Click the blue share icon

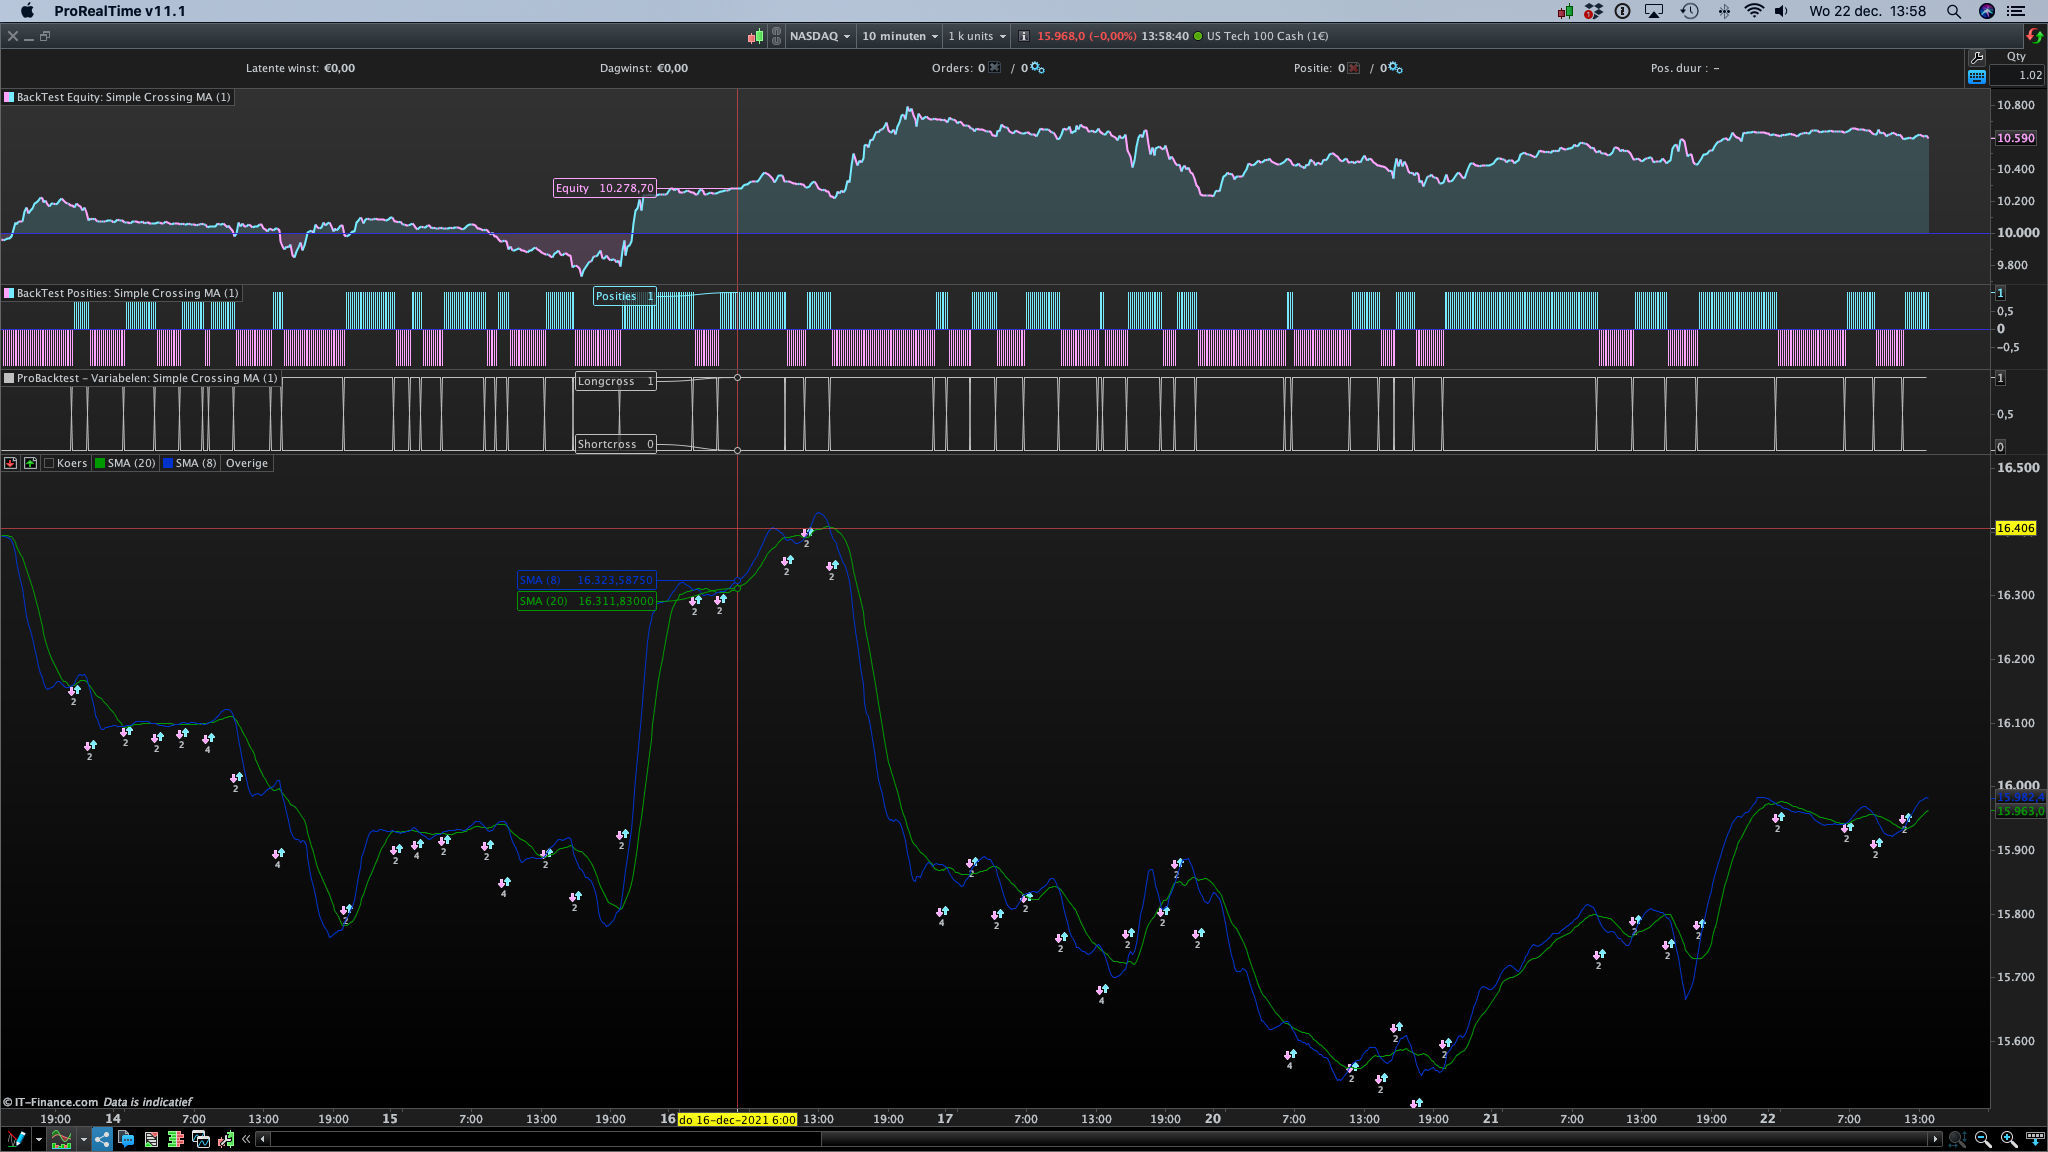[x=102, y=1139]
